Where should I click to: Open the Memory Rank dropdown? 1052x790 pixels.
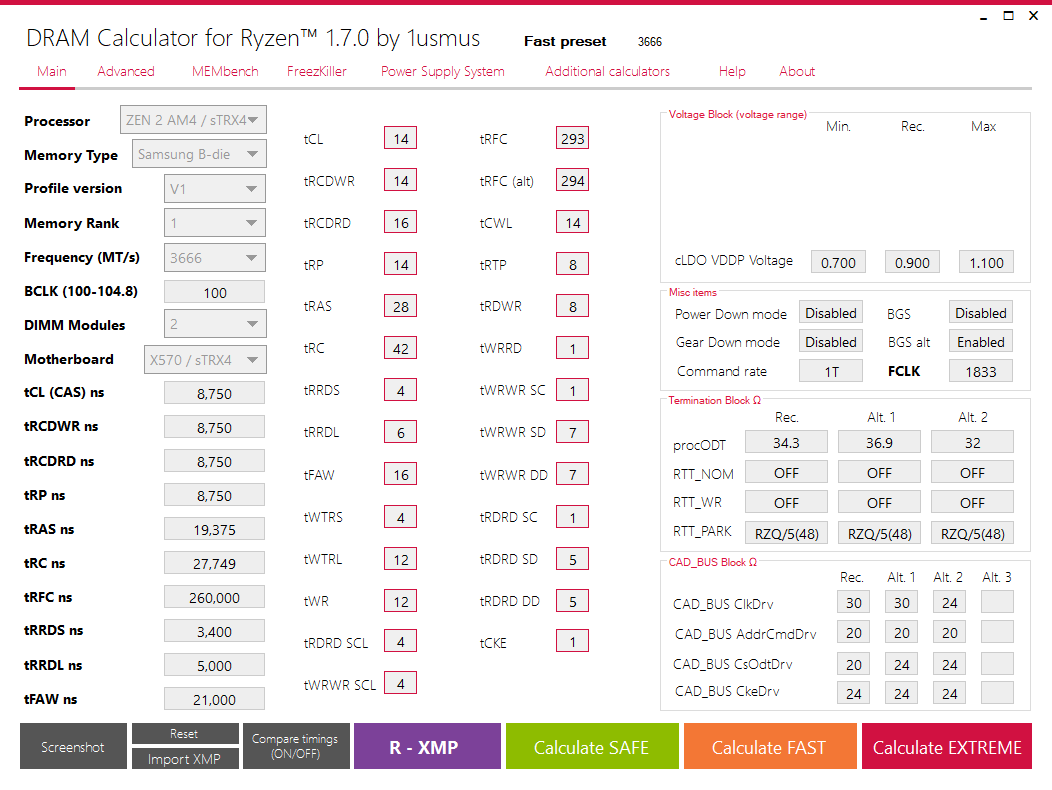tap(215, 223)
